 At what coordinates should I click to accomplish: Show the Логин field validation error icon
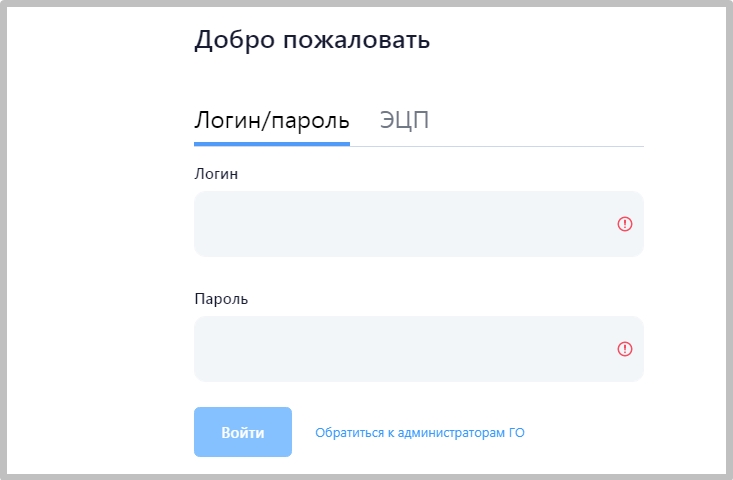(x=625, y=224)
